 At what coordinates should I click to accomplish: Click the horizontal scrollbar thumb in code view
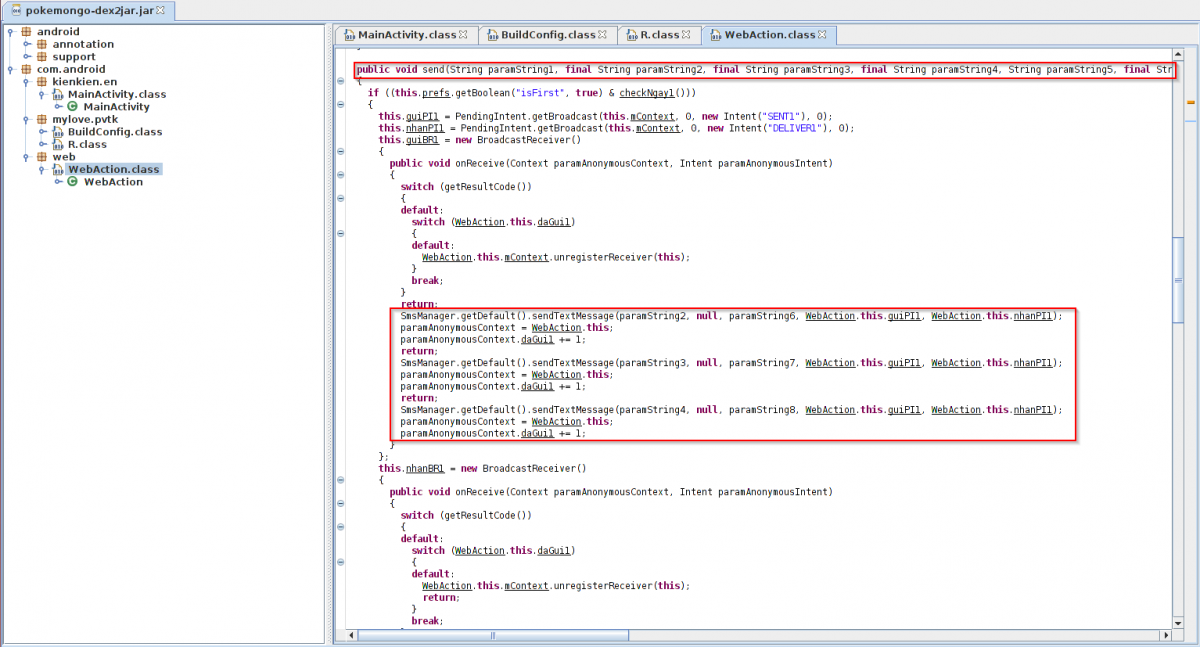492,635
